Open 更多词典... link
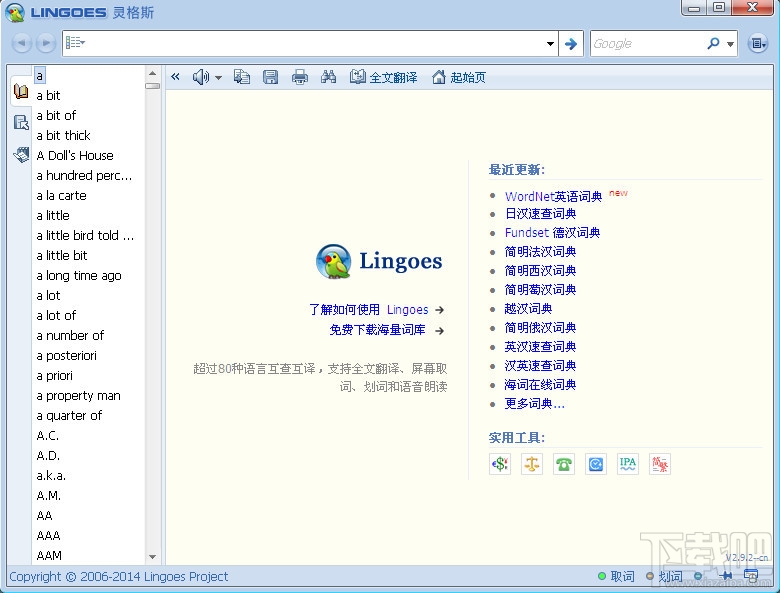780x593 pixels. [x=534, y=403]
